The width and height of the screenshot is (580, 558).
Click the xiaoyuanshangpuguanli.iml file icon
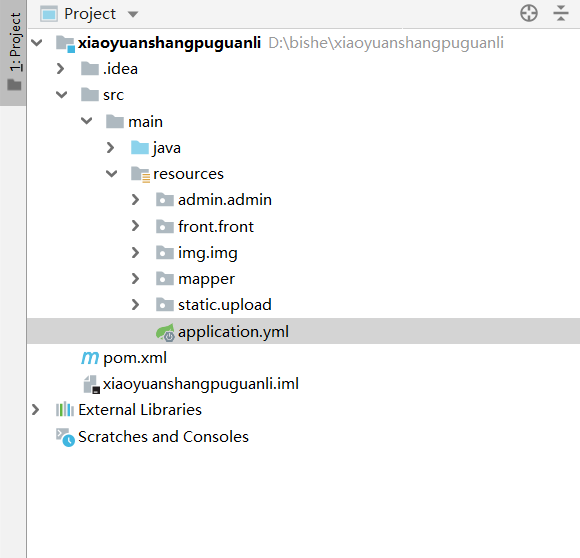[91, 385]
